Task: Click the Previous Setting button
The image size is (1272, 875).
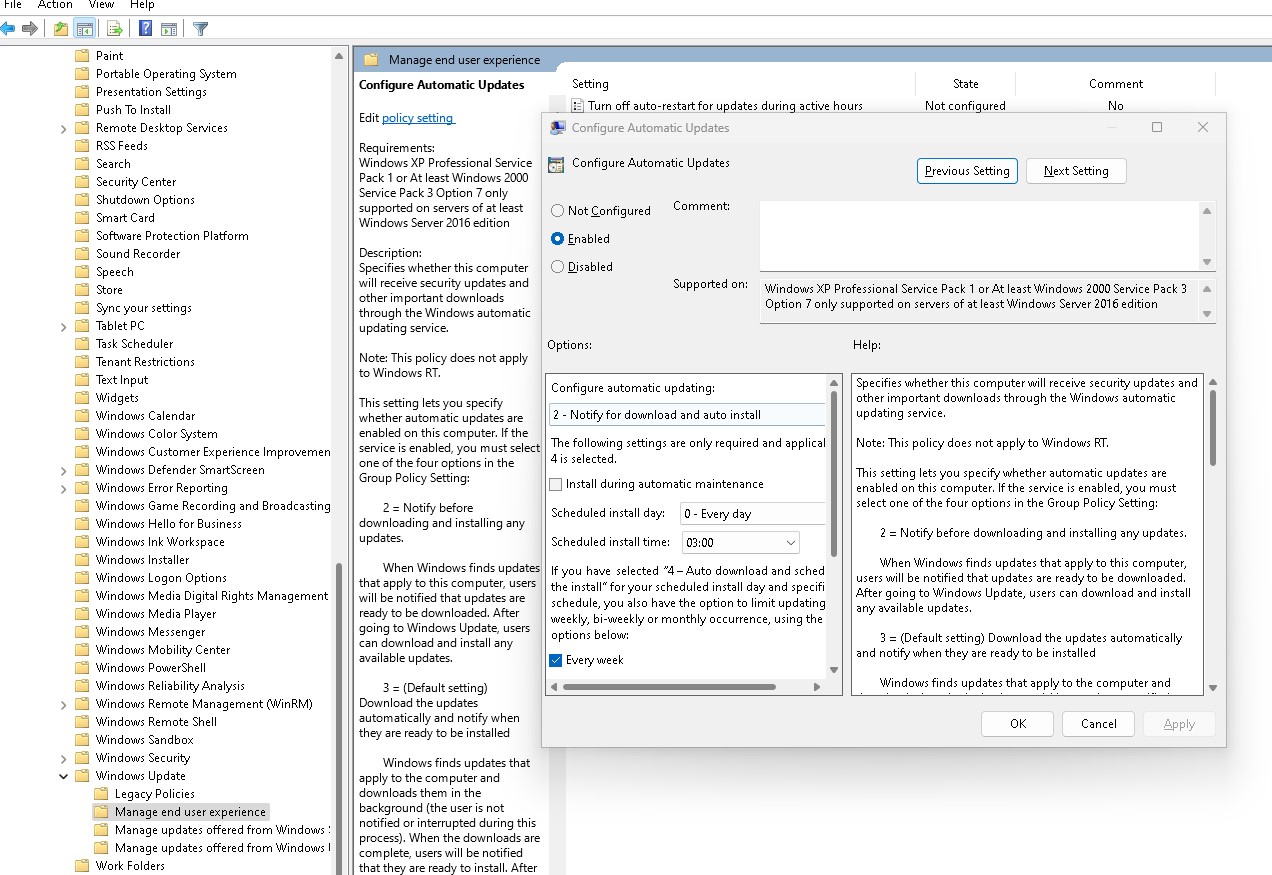Action: (967, 171)
